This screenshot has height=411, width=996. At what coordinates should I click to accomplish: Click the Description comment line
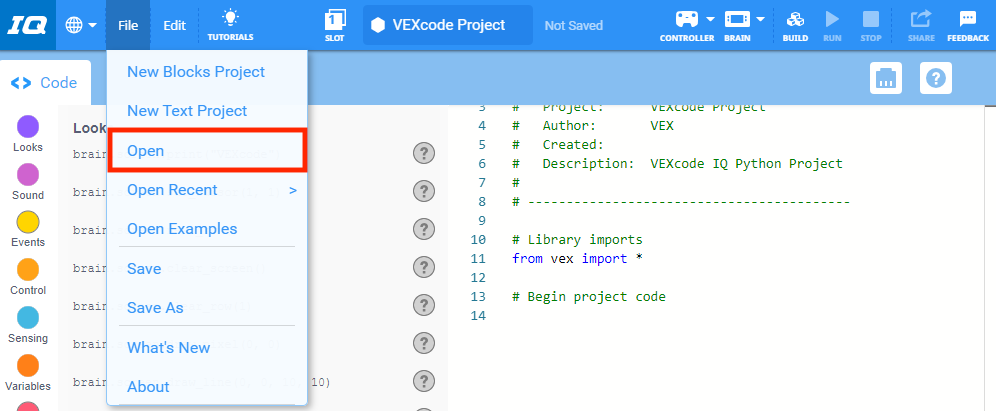click(677, 163)
